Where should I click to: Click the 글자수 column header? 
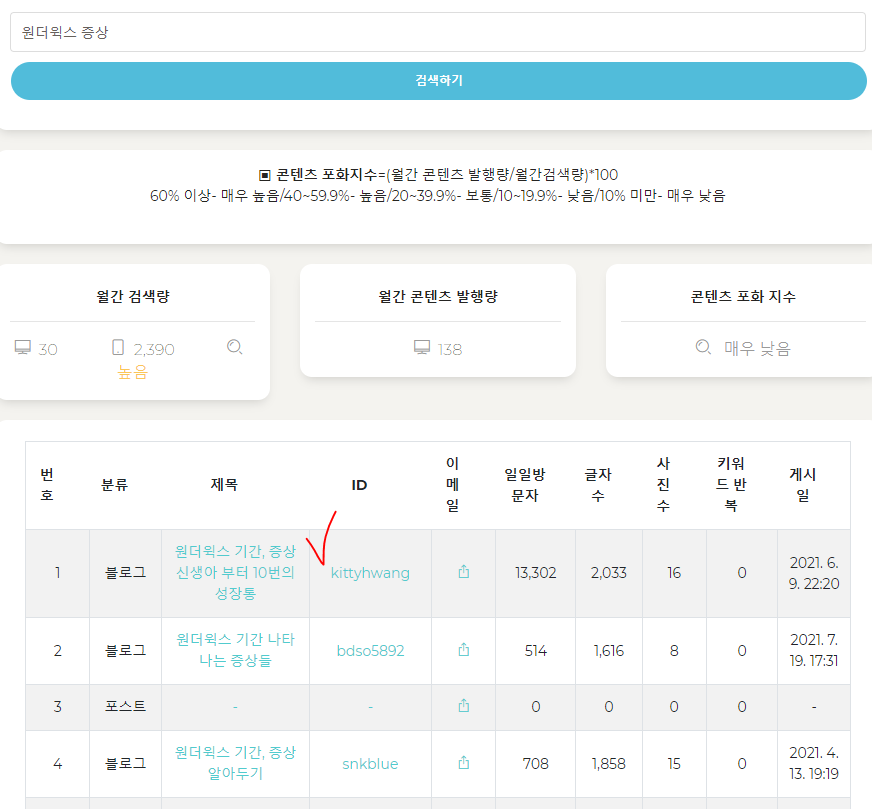(598, 485)
